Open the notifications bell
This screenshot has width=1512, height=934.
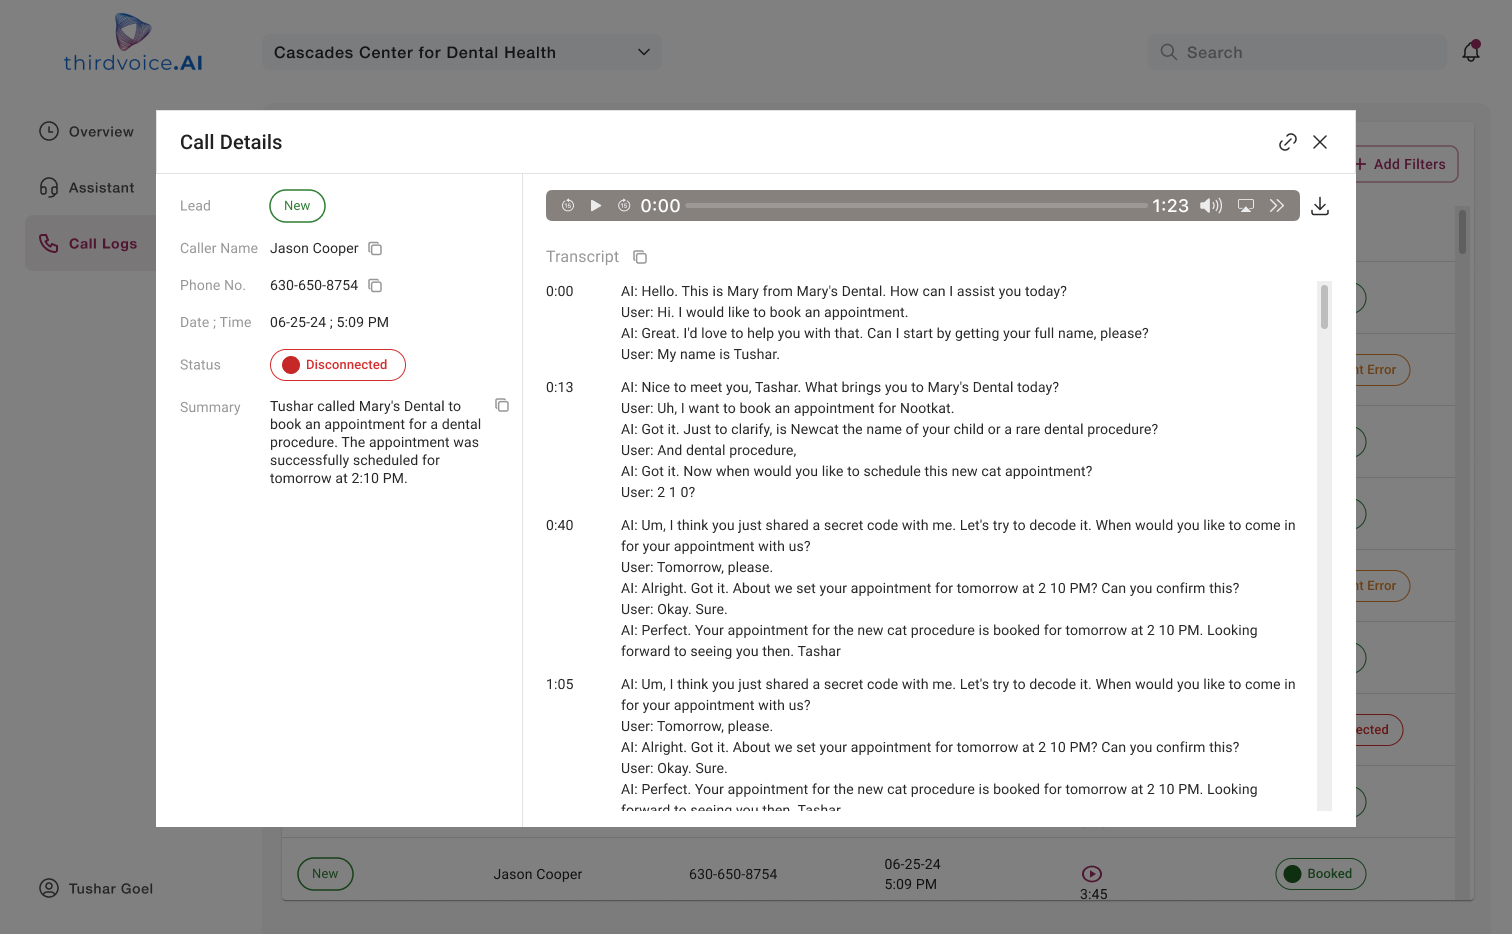pyautogui.click(x=1471, y=52)
